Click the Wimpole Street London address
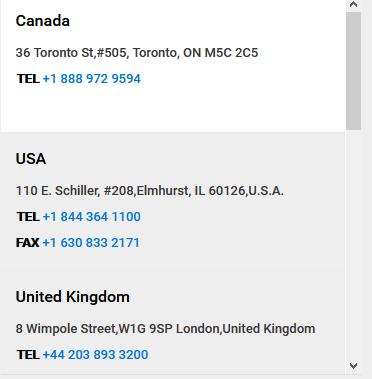Screen dimensions: 372x379 165,329
